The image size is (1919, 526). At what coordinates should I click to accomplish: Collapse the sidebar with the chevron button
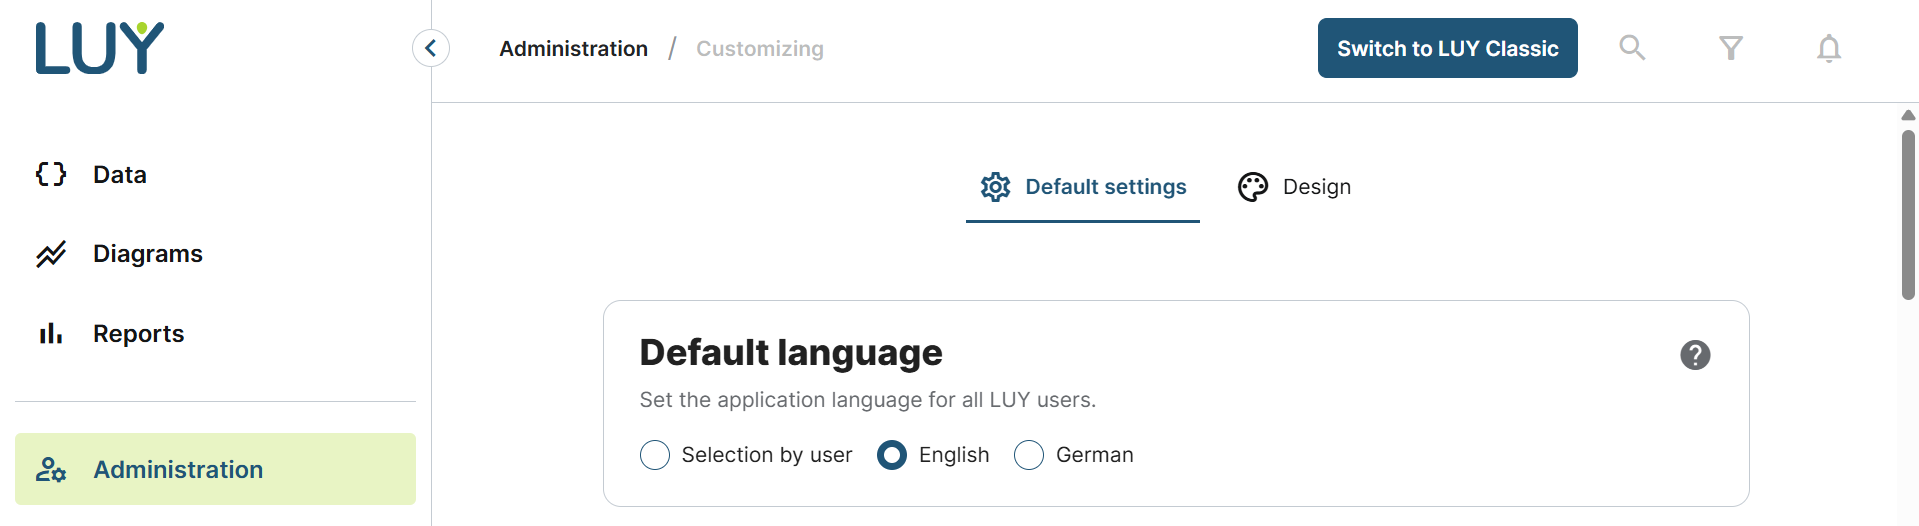pyautogui.click(x=431, y=48)
